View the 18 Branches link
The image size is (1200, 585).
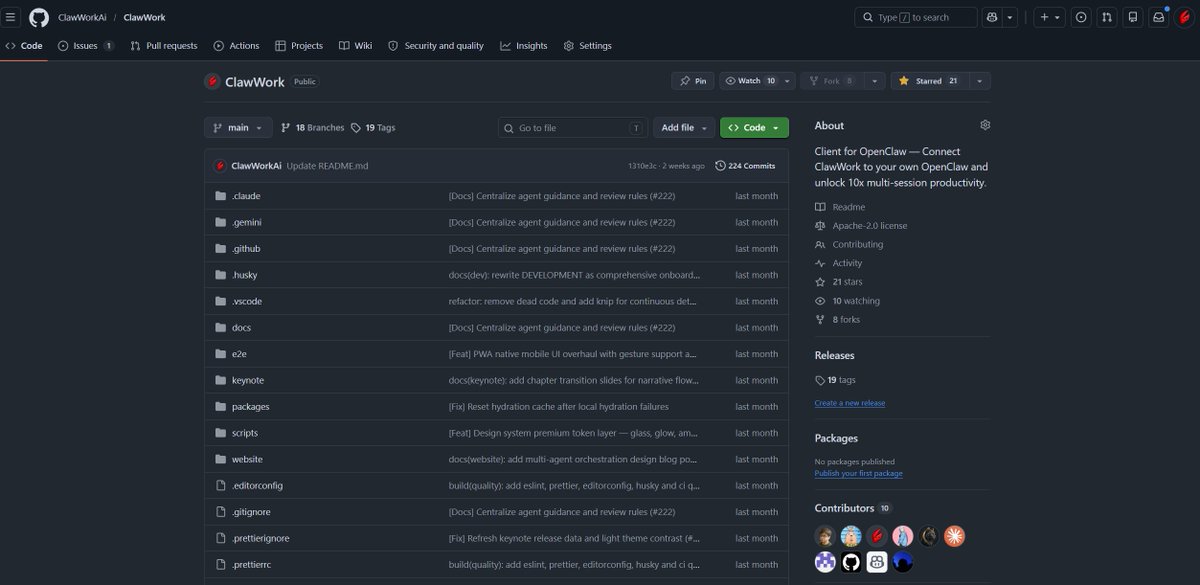tap(312, 128)
